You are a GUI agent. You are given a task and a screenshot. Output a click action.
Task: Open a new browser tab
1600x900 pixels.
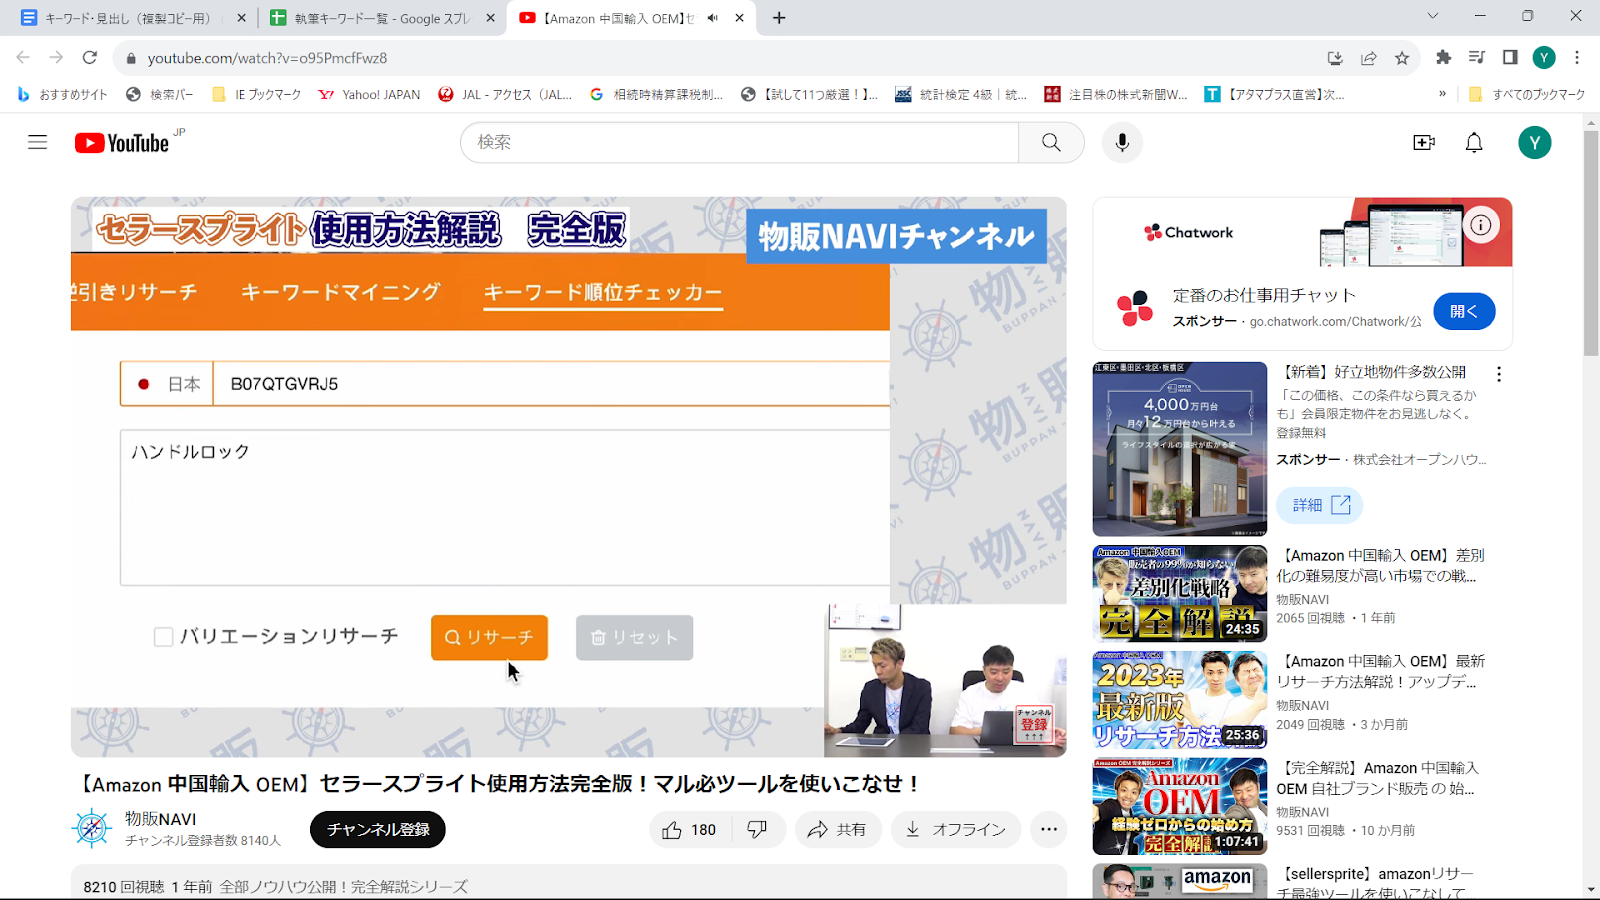tap(779, 18)
